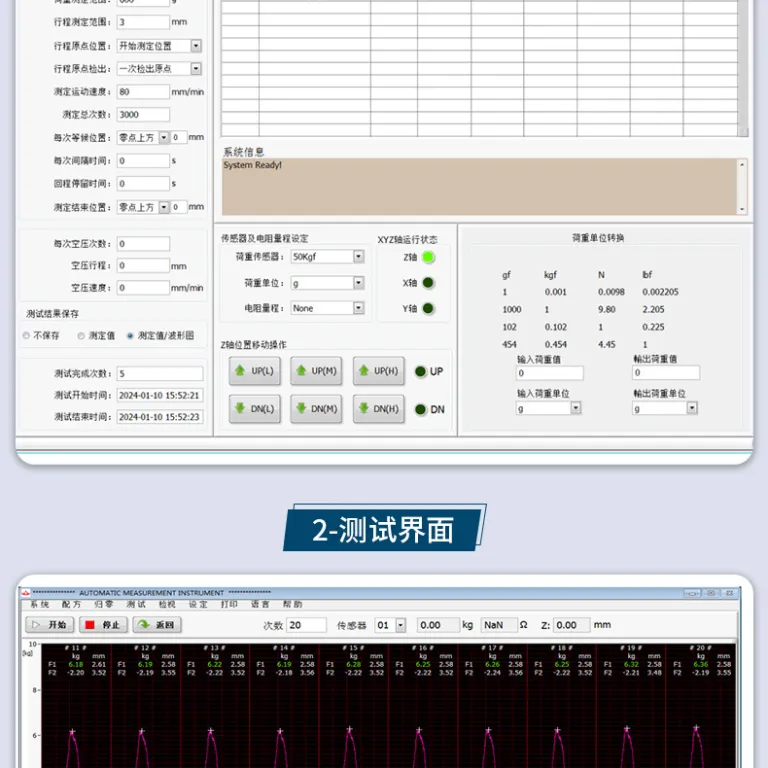
Task: Click the 测定运动速度 field showing 80
Action: [x=143, y=92]
